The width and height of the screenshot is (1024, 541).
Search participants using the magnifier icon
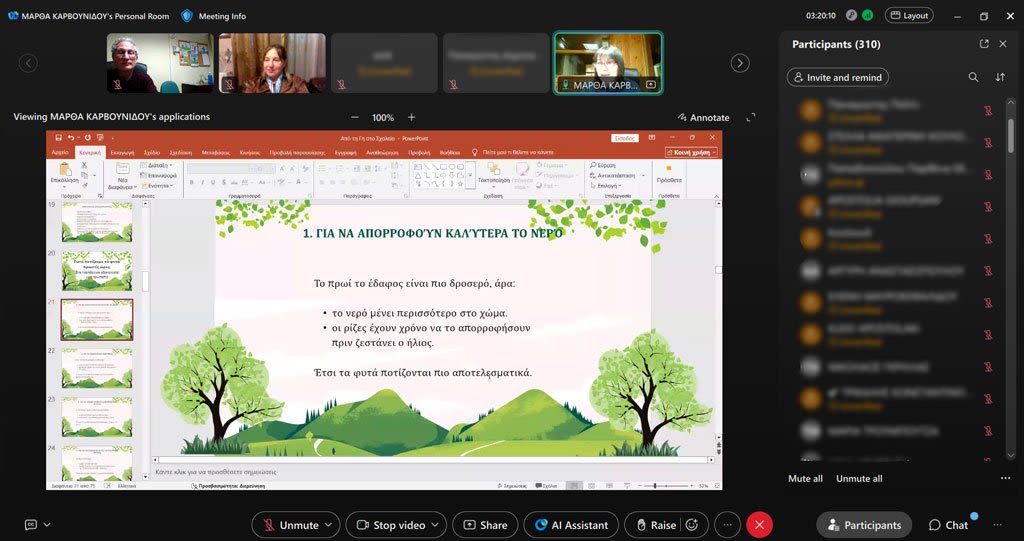[x=973, y=77]
